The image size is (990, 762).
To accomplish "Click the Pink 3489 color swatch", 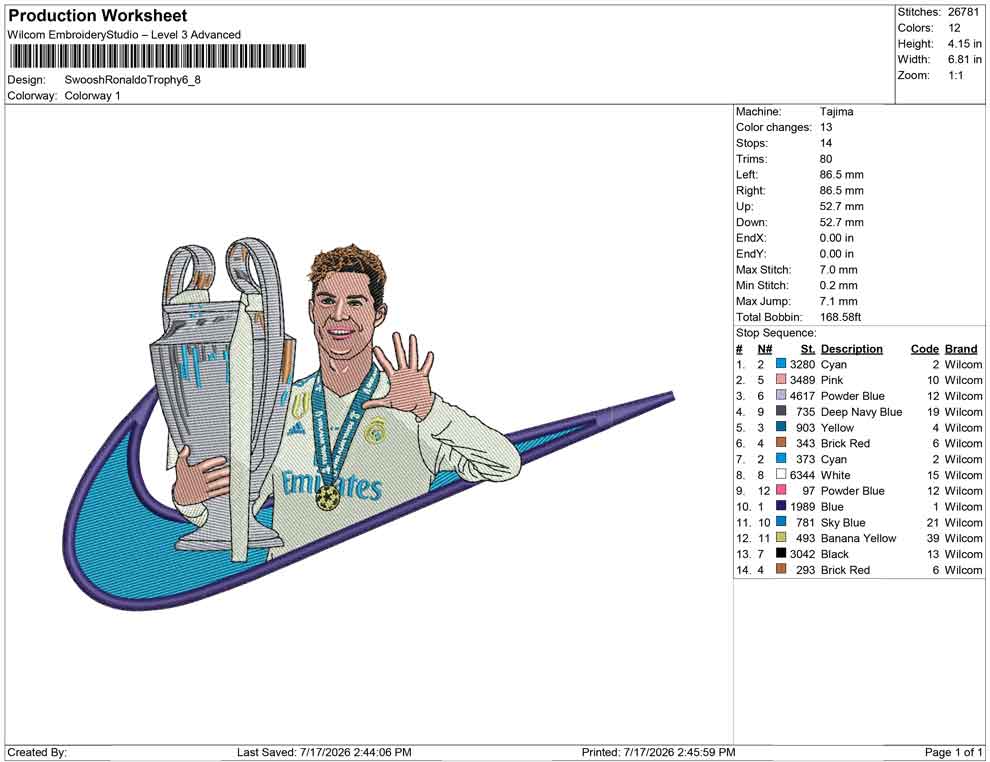I will coord(781,379).
